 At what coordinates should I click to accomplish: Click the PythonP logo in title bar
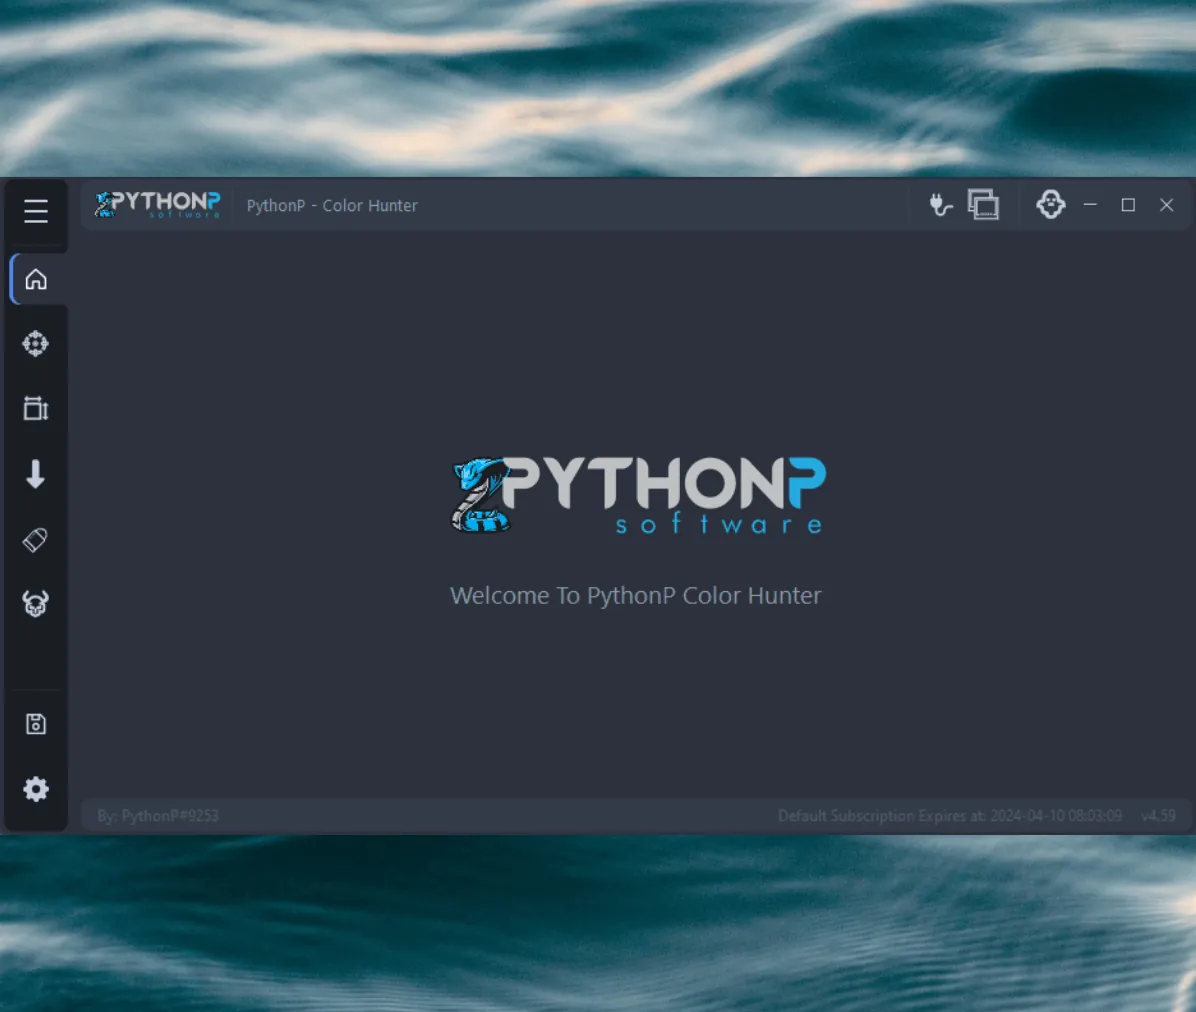click(x=157, y=204)
